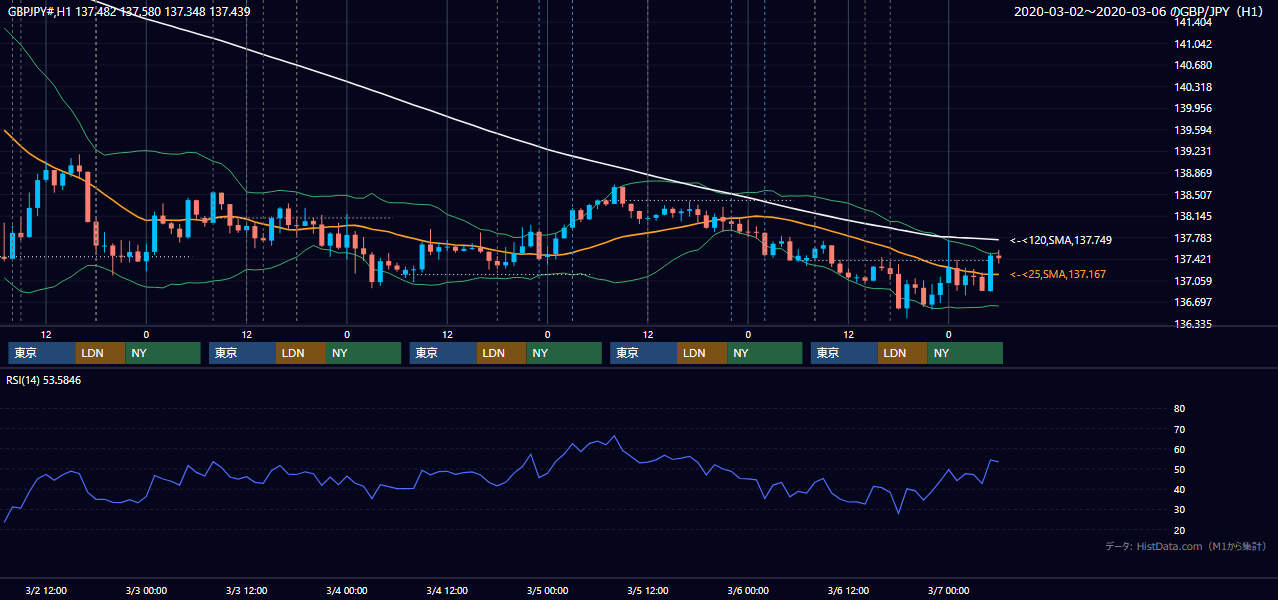Click the RSI 60 level label
The height and width of the screenshot is (600, 1278).
[1179, 449]
